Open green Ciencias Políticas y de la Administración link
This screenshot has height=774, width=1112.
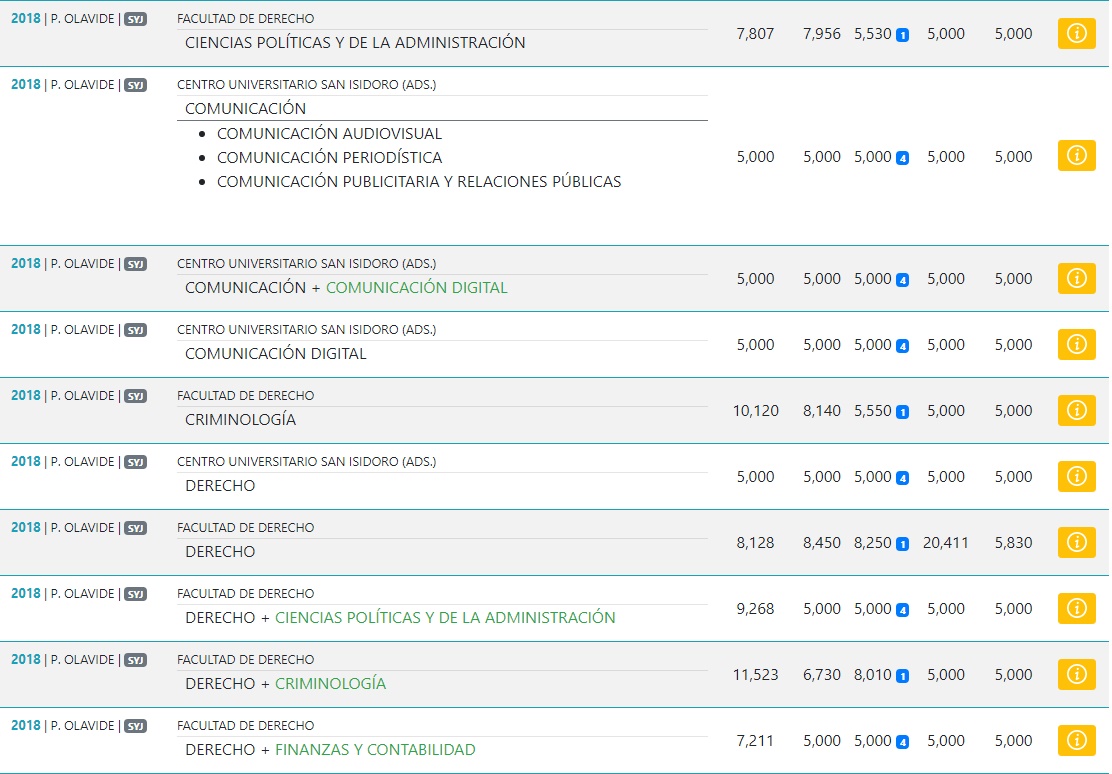point(445,618)
